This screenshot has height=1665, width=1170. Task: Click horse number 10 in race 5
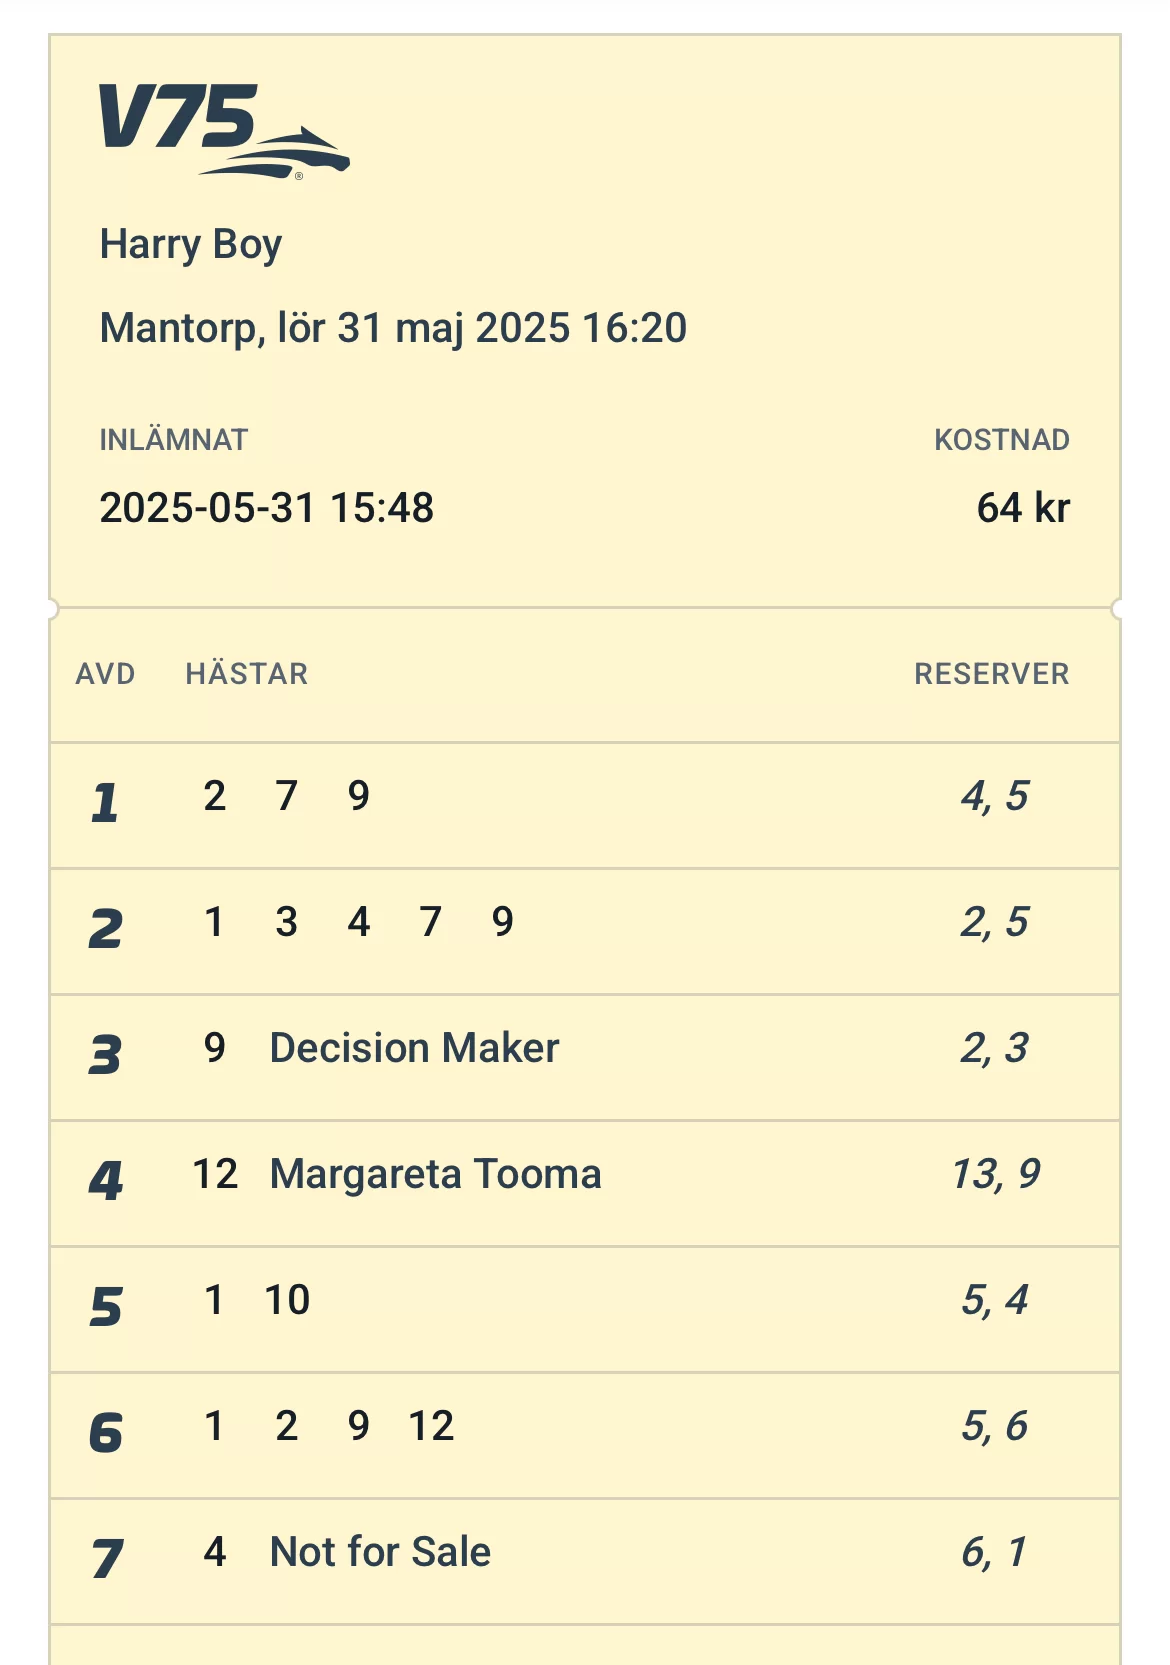[287, 1300]
